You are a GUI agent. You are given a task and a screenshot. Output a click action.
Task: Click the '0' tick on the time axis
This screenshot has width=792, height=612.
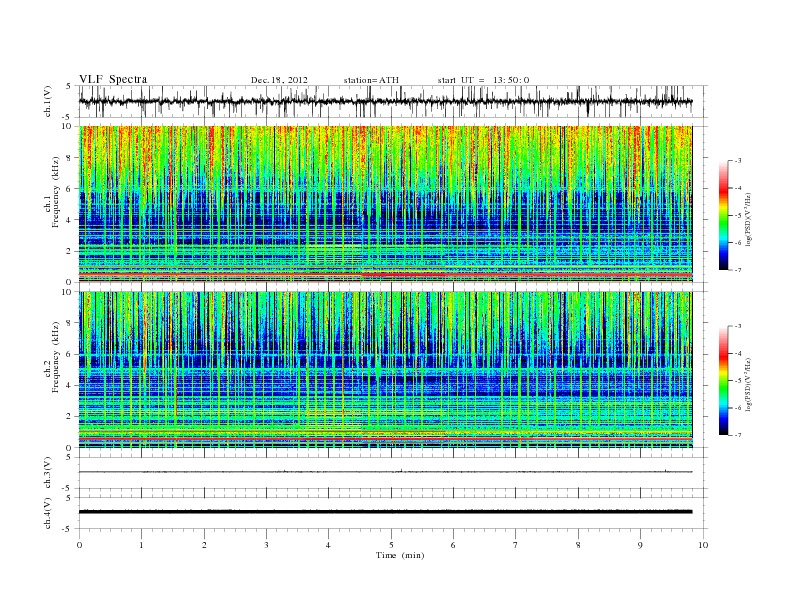point(79,545)
